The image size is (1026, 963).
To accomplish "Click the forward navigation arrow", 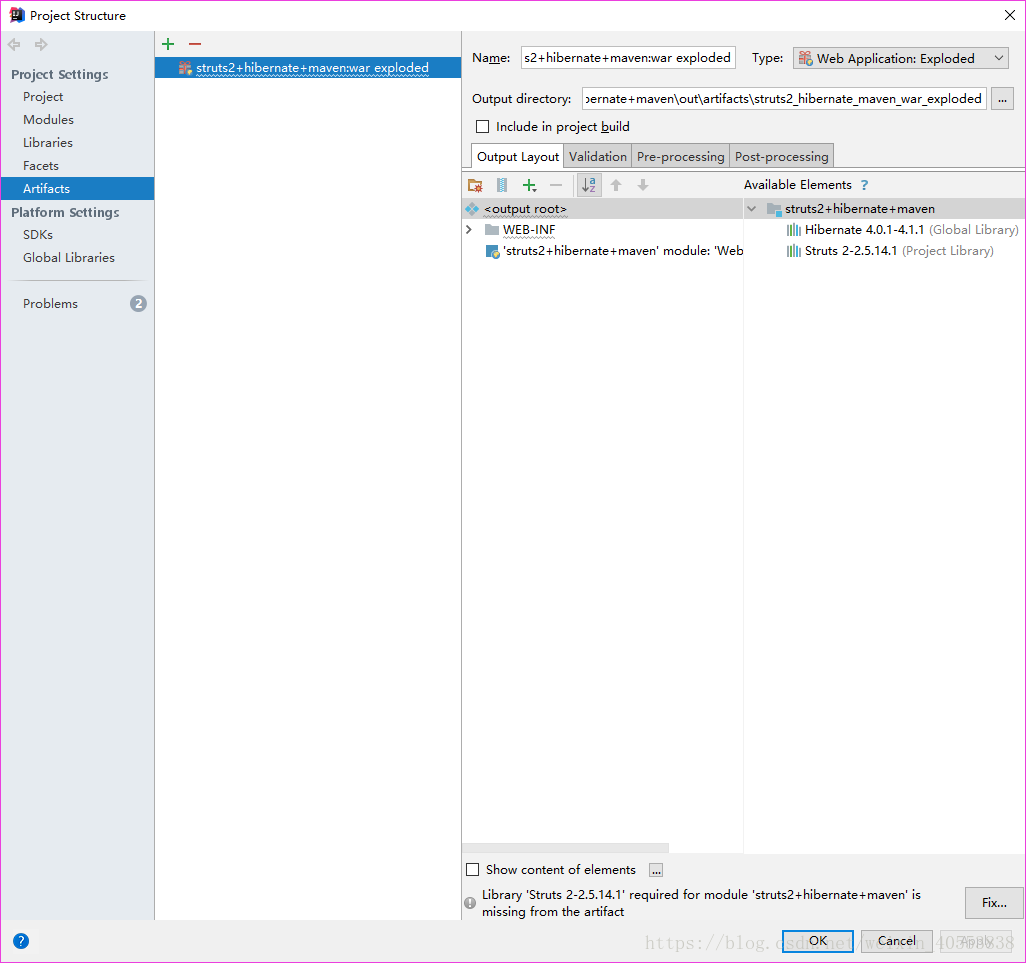I will pos(41,44).
